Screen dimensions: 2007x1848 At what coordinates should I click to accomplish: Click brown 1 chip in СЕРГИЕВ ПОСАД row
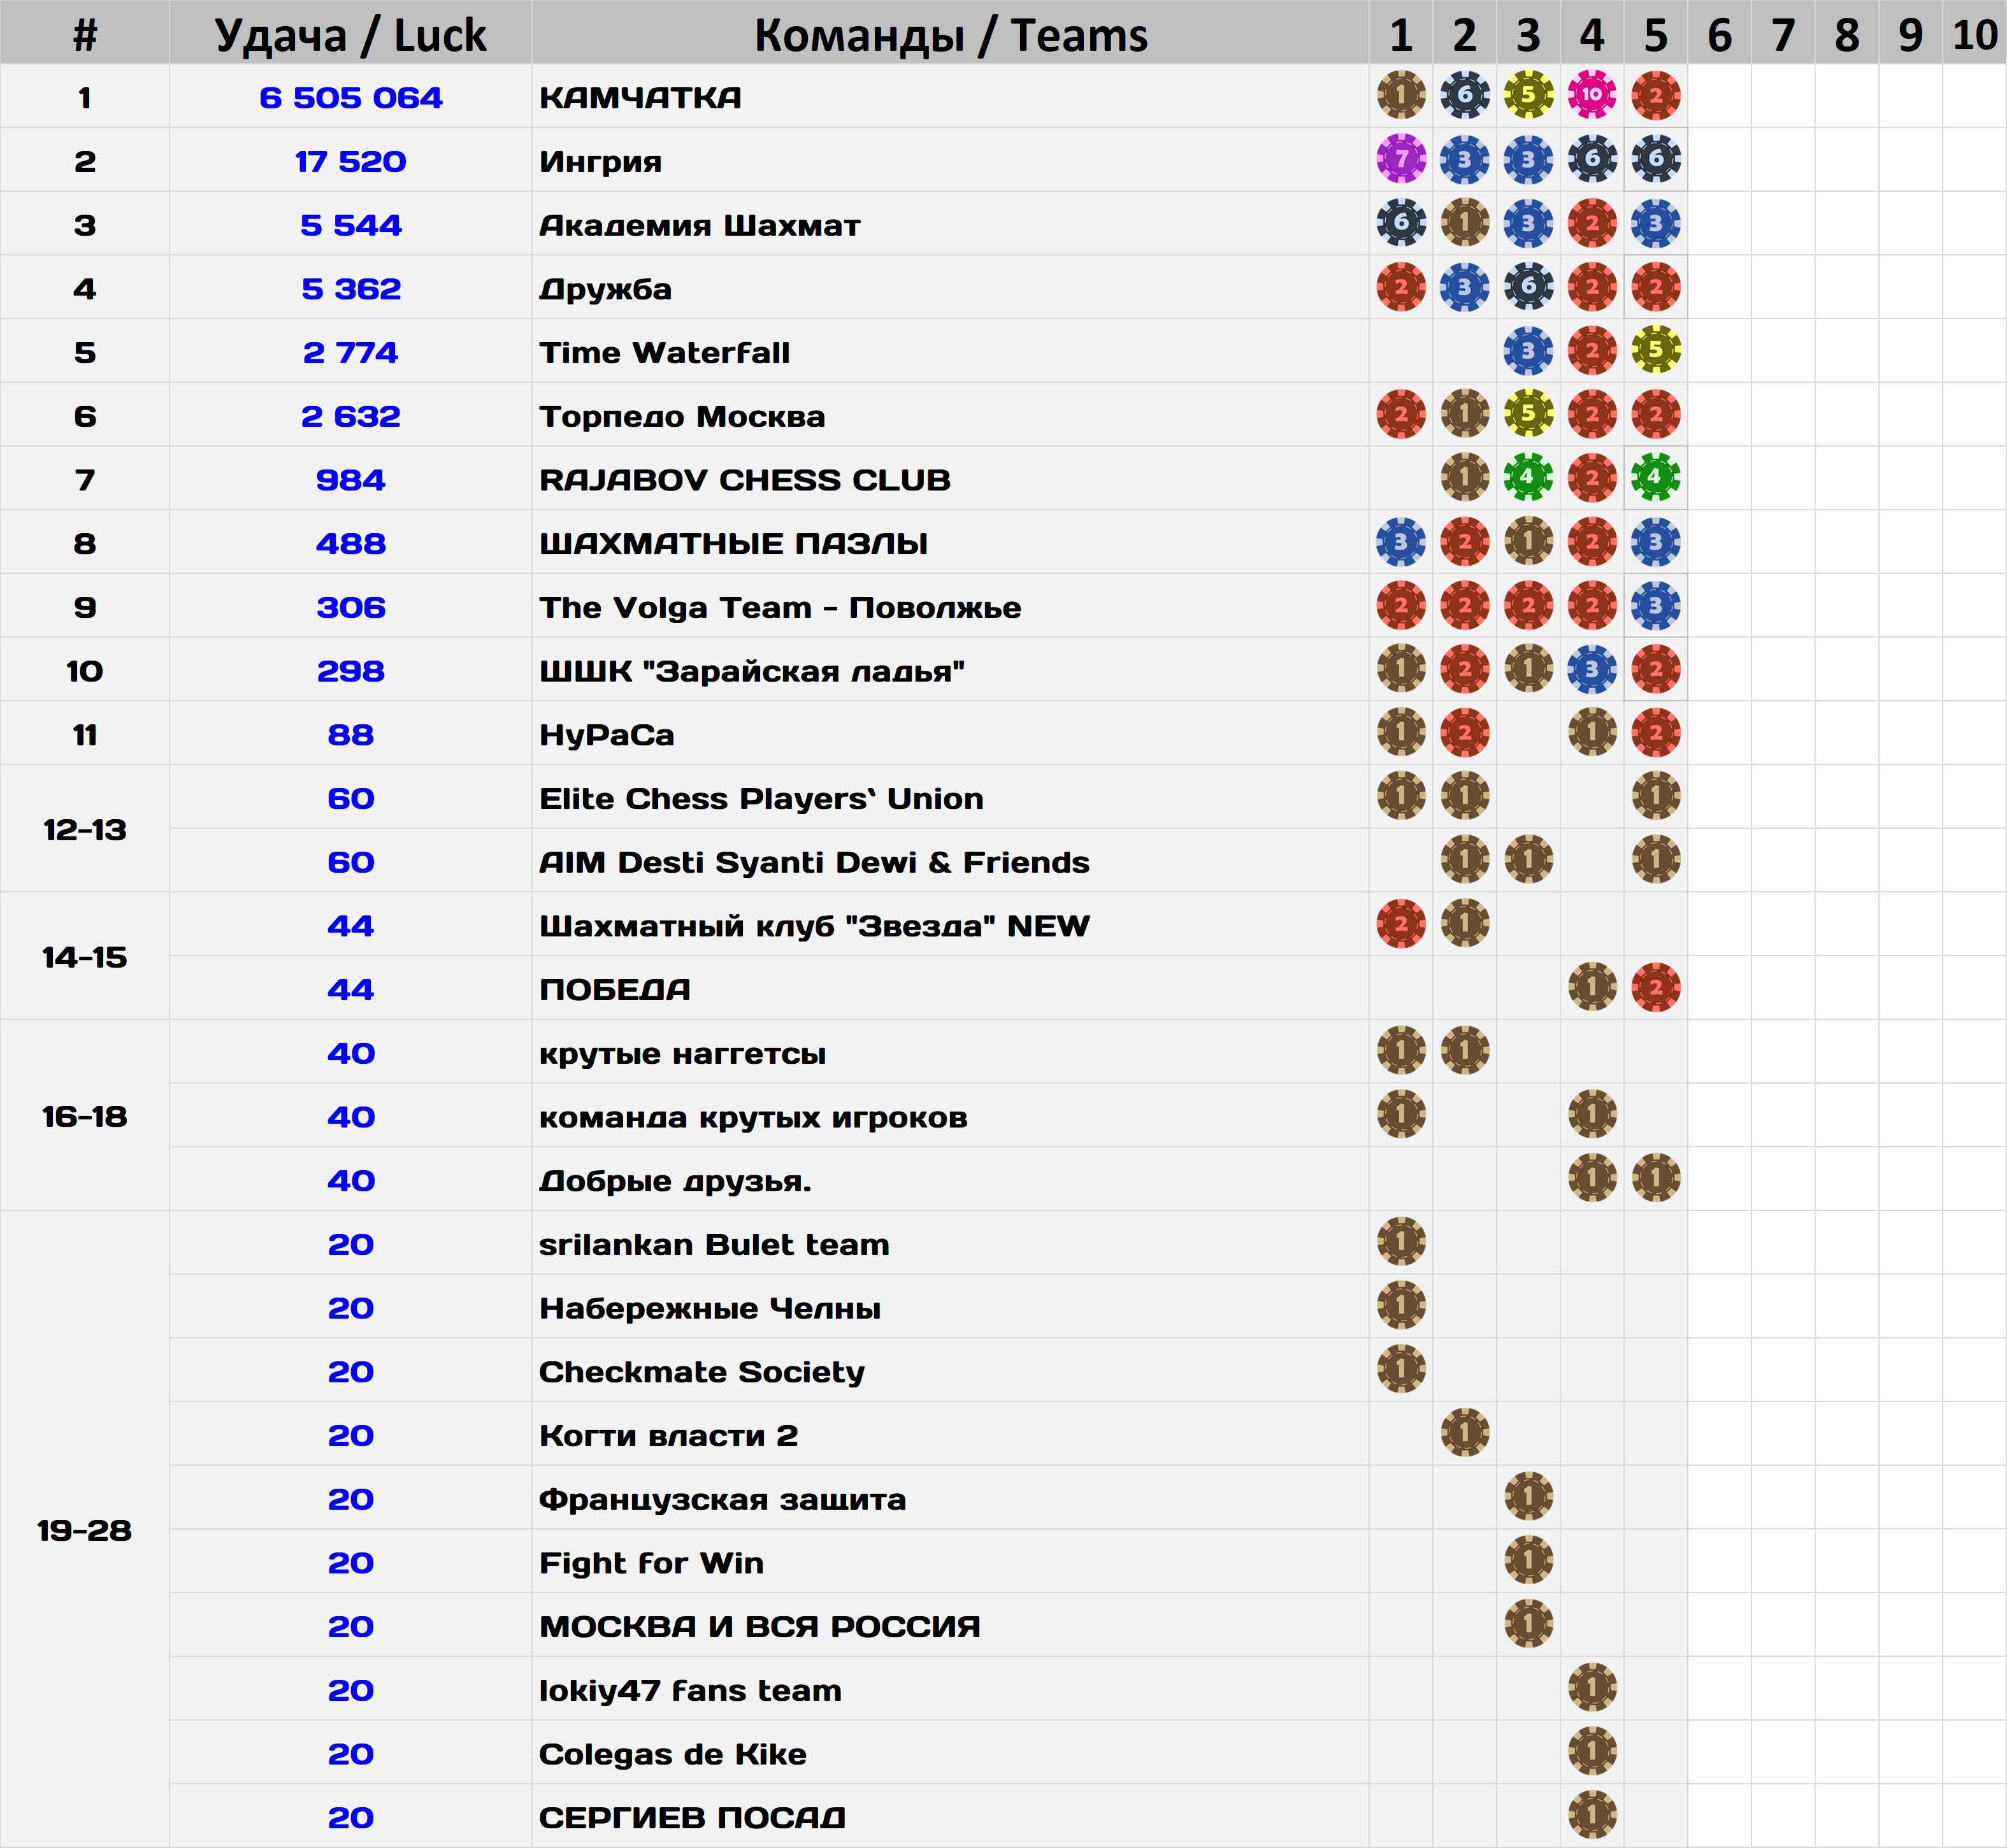(x=1592, y=1816)
